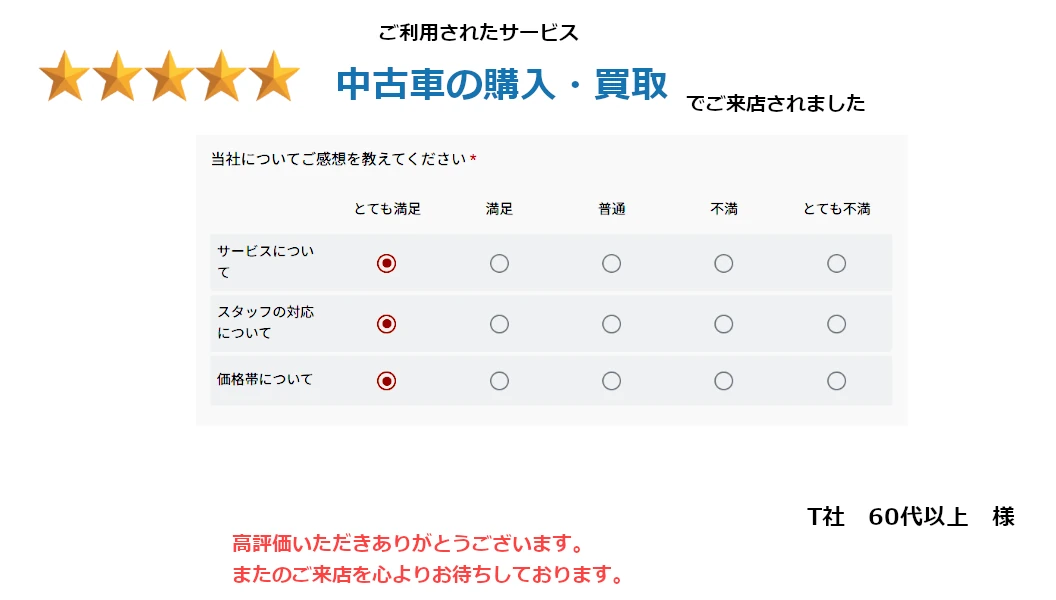Click the first gold star
The image size is (1056, 600).
(x=65, y=77)
